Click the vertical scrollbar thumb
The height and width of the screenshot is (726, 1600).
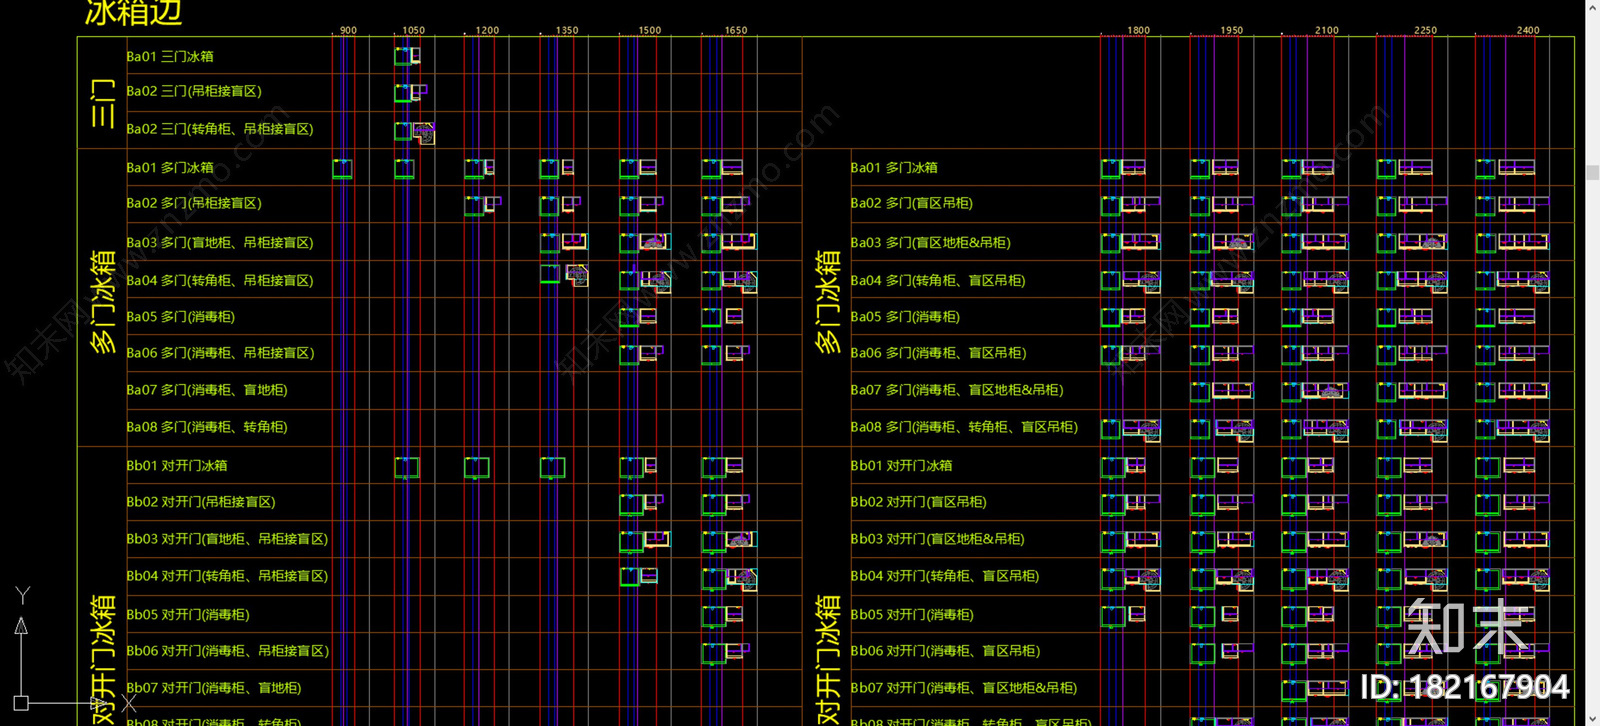click(1593, 173)
